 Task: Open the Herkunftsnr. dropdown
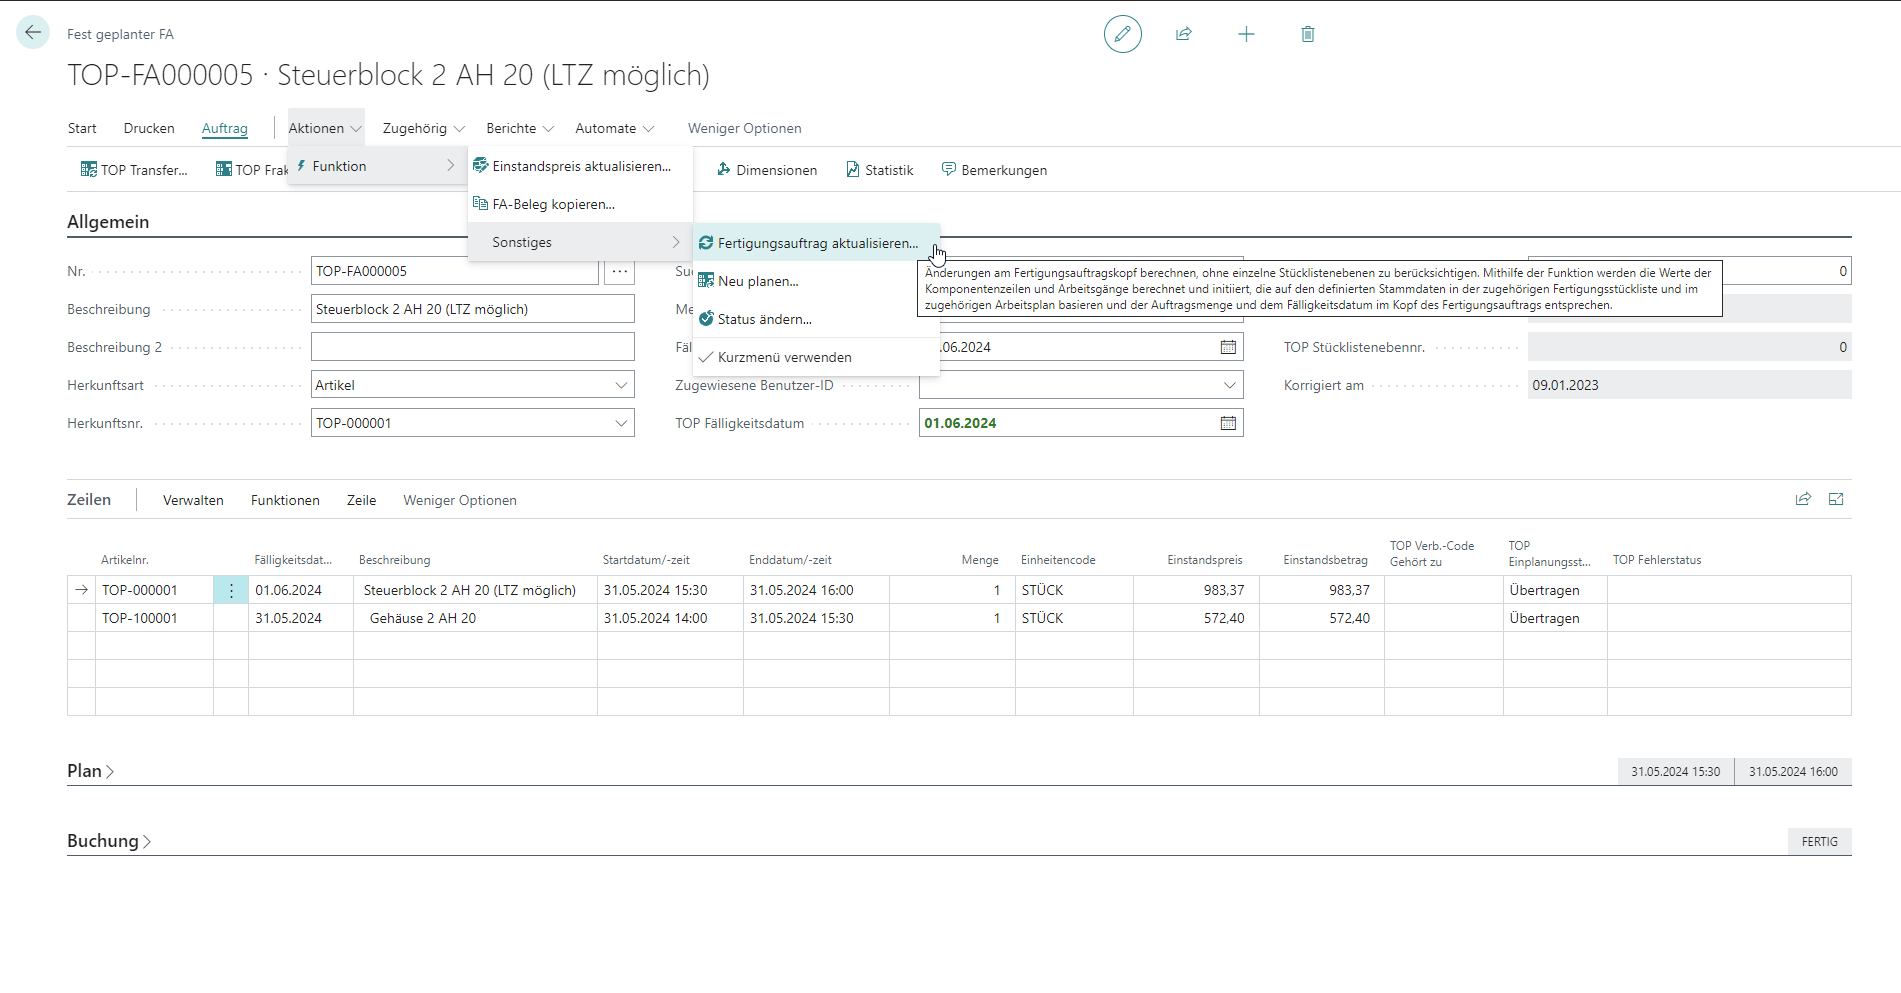click(x=621, y=423)
